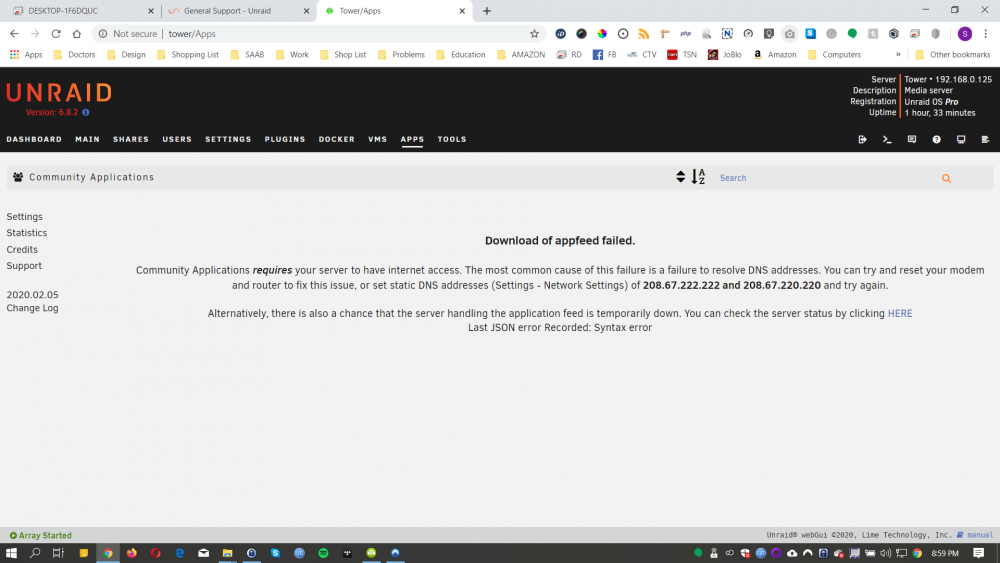The width and height of the screenshot is (1000, 563).
Task: Open the Problems bookmark folder
Action: [402, 54]
